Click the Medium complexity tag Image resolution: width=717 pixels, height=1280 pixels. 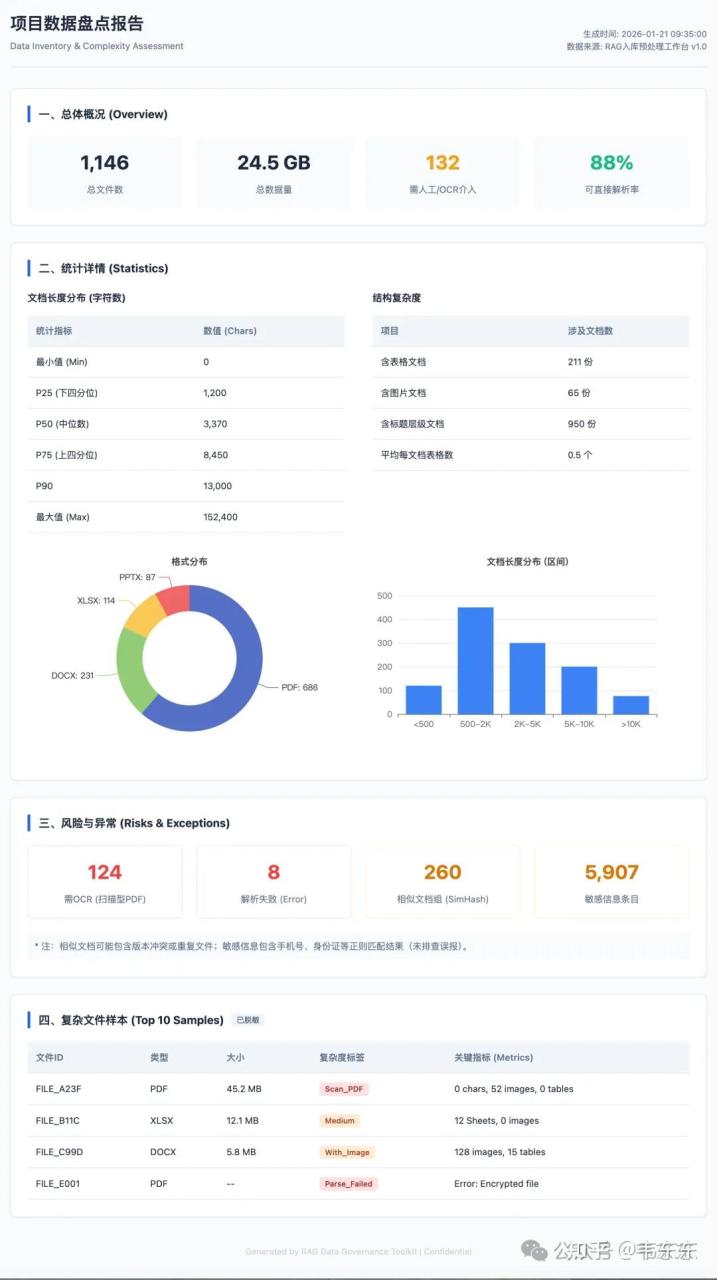pos(340,1121)
